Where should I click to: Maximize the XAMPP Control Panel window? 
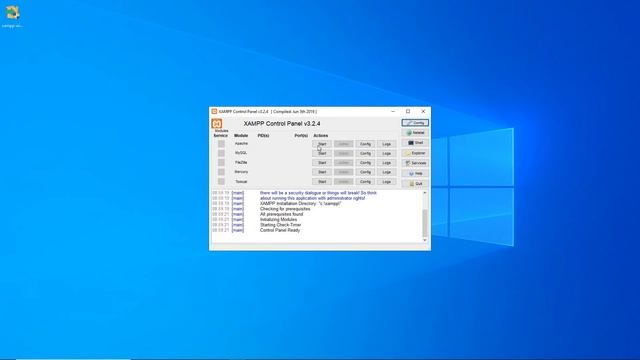pos(408,111)
